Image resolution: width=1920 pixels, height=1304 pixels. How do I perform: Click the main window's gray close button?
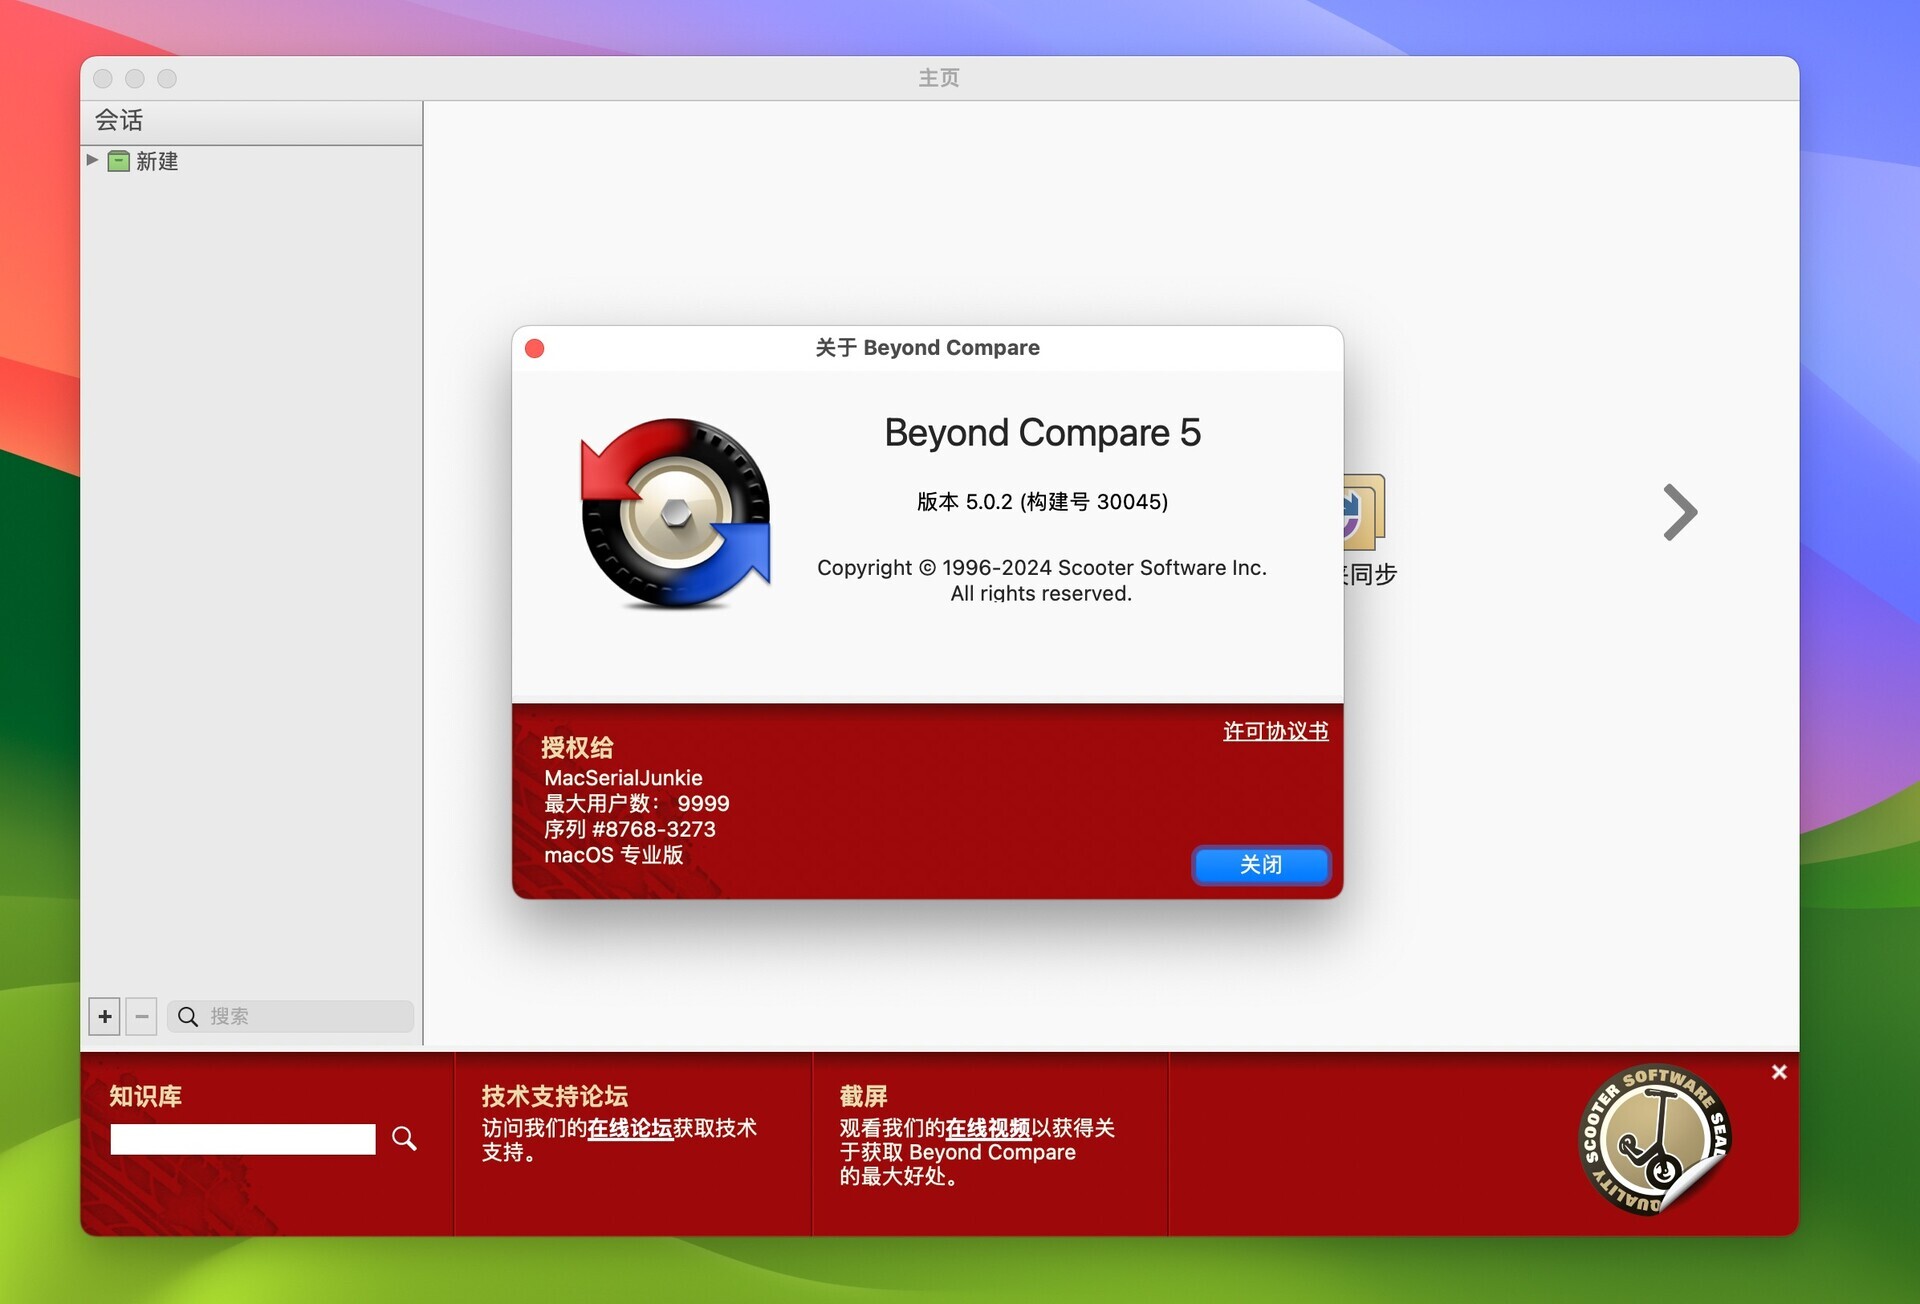click(103, 78)
